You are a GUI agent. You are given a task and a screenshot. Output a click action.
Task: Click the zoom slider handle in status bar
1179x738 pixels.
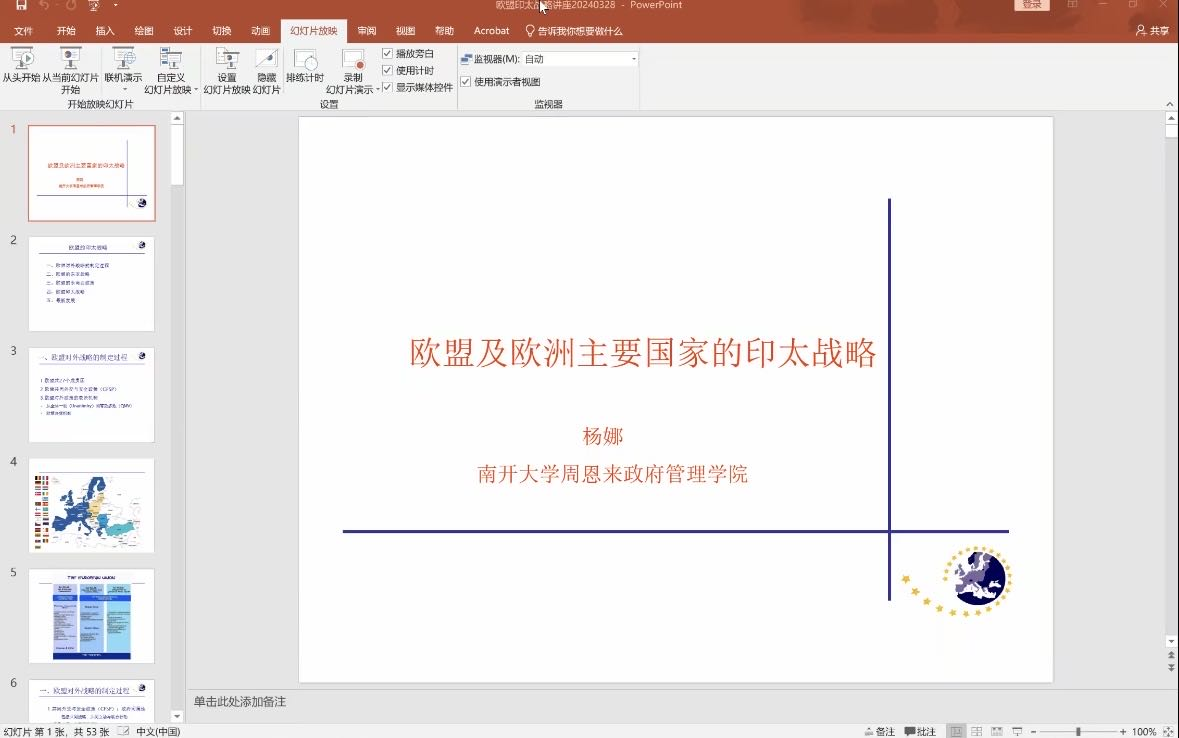[1078, 731]
